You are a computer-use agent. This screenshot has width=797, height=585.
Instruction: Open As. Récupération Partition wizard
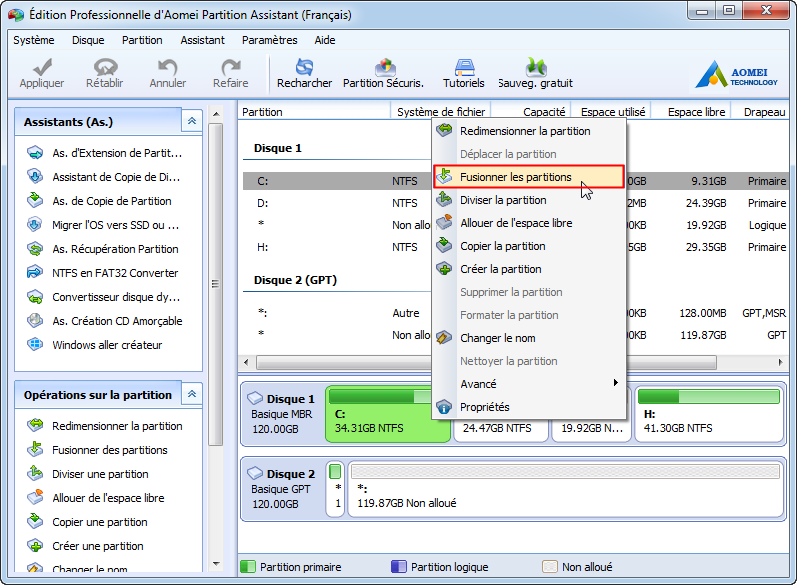pos(103,249)
